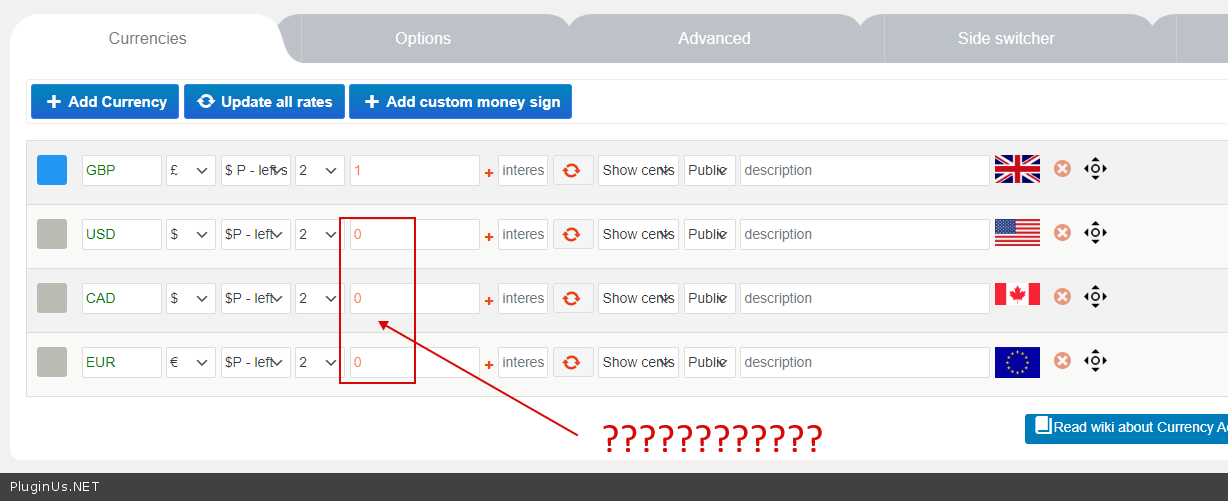Refresh the exchange rate for CAD

(x=573, y=298)
